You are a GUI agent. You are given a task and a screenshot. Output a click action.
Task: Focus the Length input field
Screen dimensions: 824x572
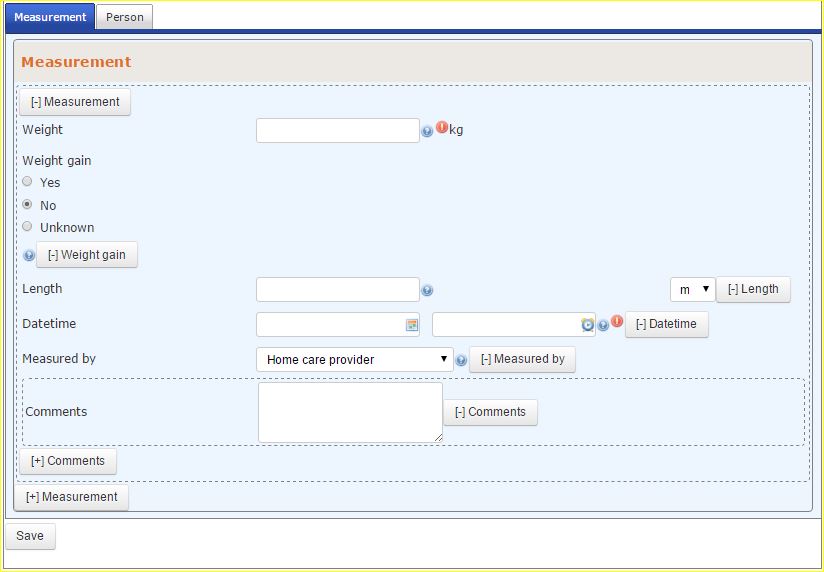(338, 290)
